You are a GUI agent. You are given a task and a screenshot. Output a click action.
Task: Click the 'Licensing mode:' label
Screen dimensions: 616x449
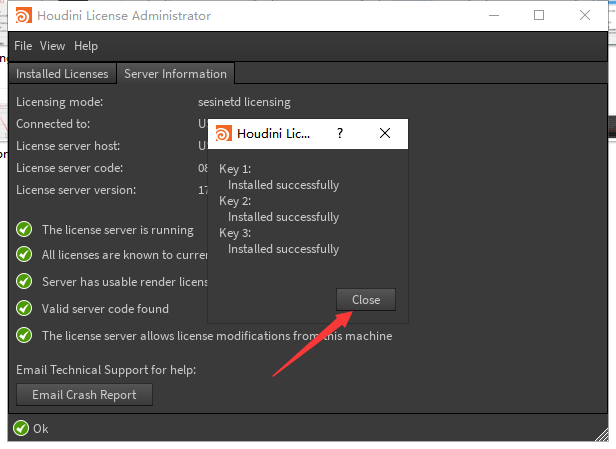click(x=59, y=102)
